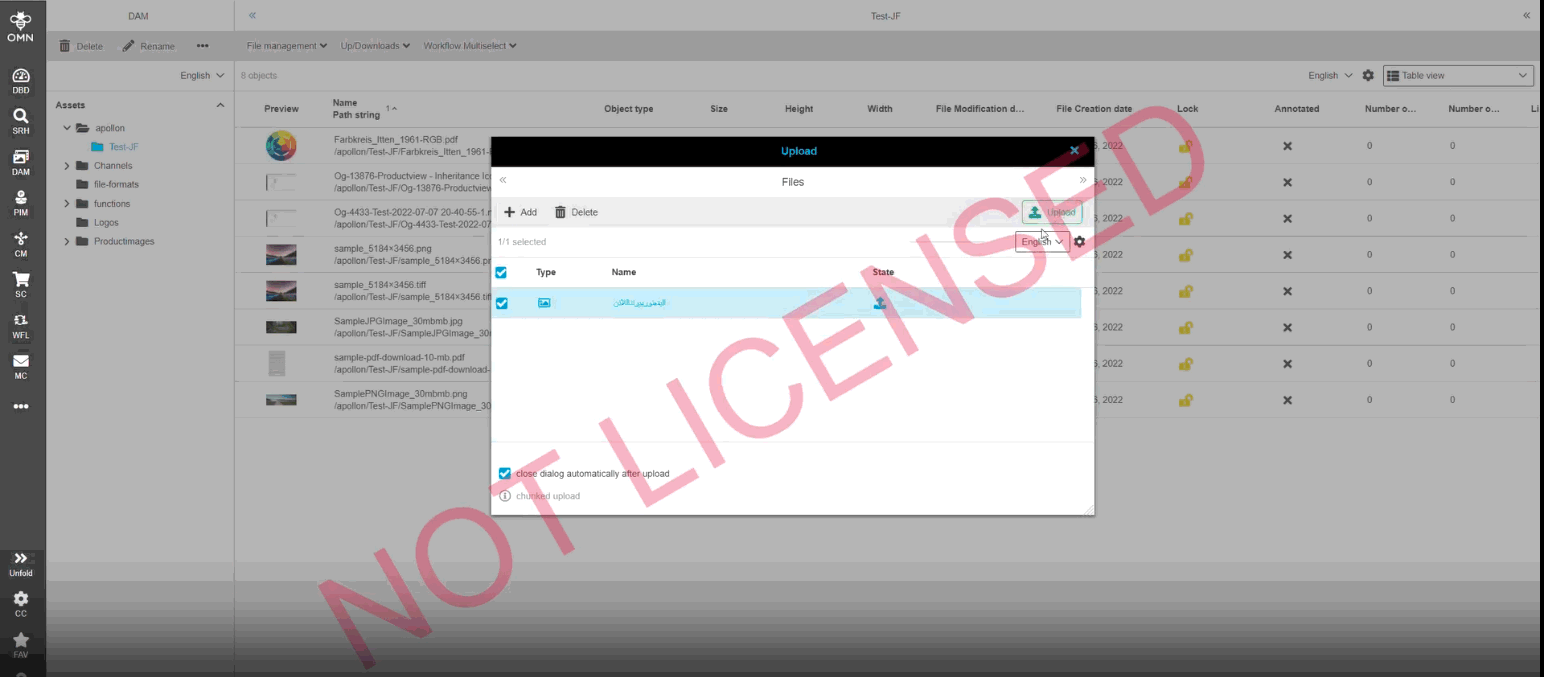Click the '8 objects' count text

tap(259, 75)
